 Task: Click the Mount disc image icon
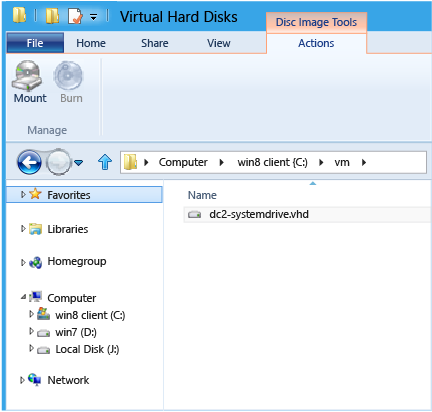(x=27, y=76)
